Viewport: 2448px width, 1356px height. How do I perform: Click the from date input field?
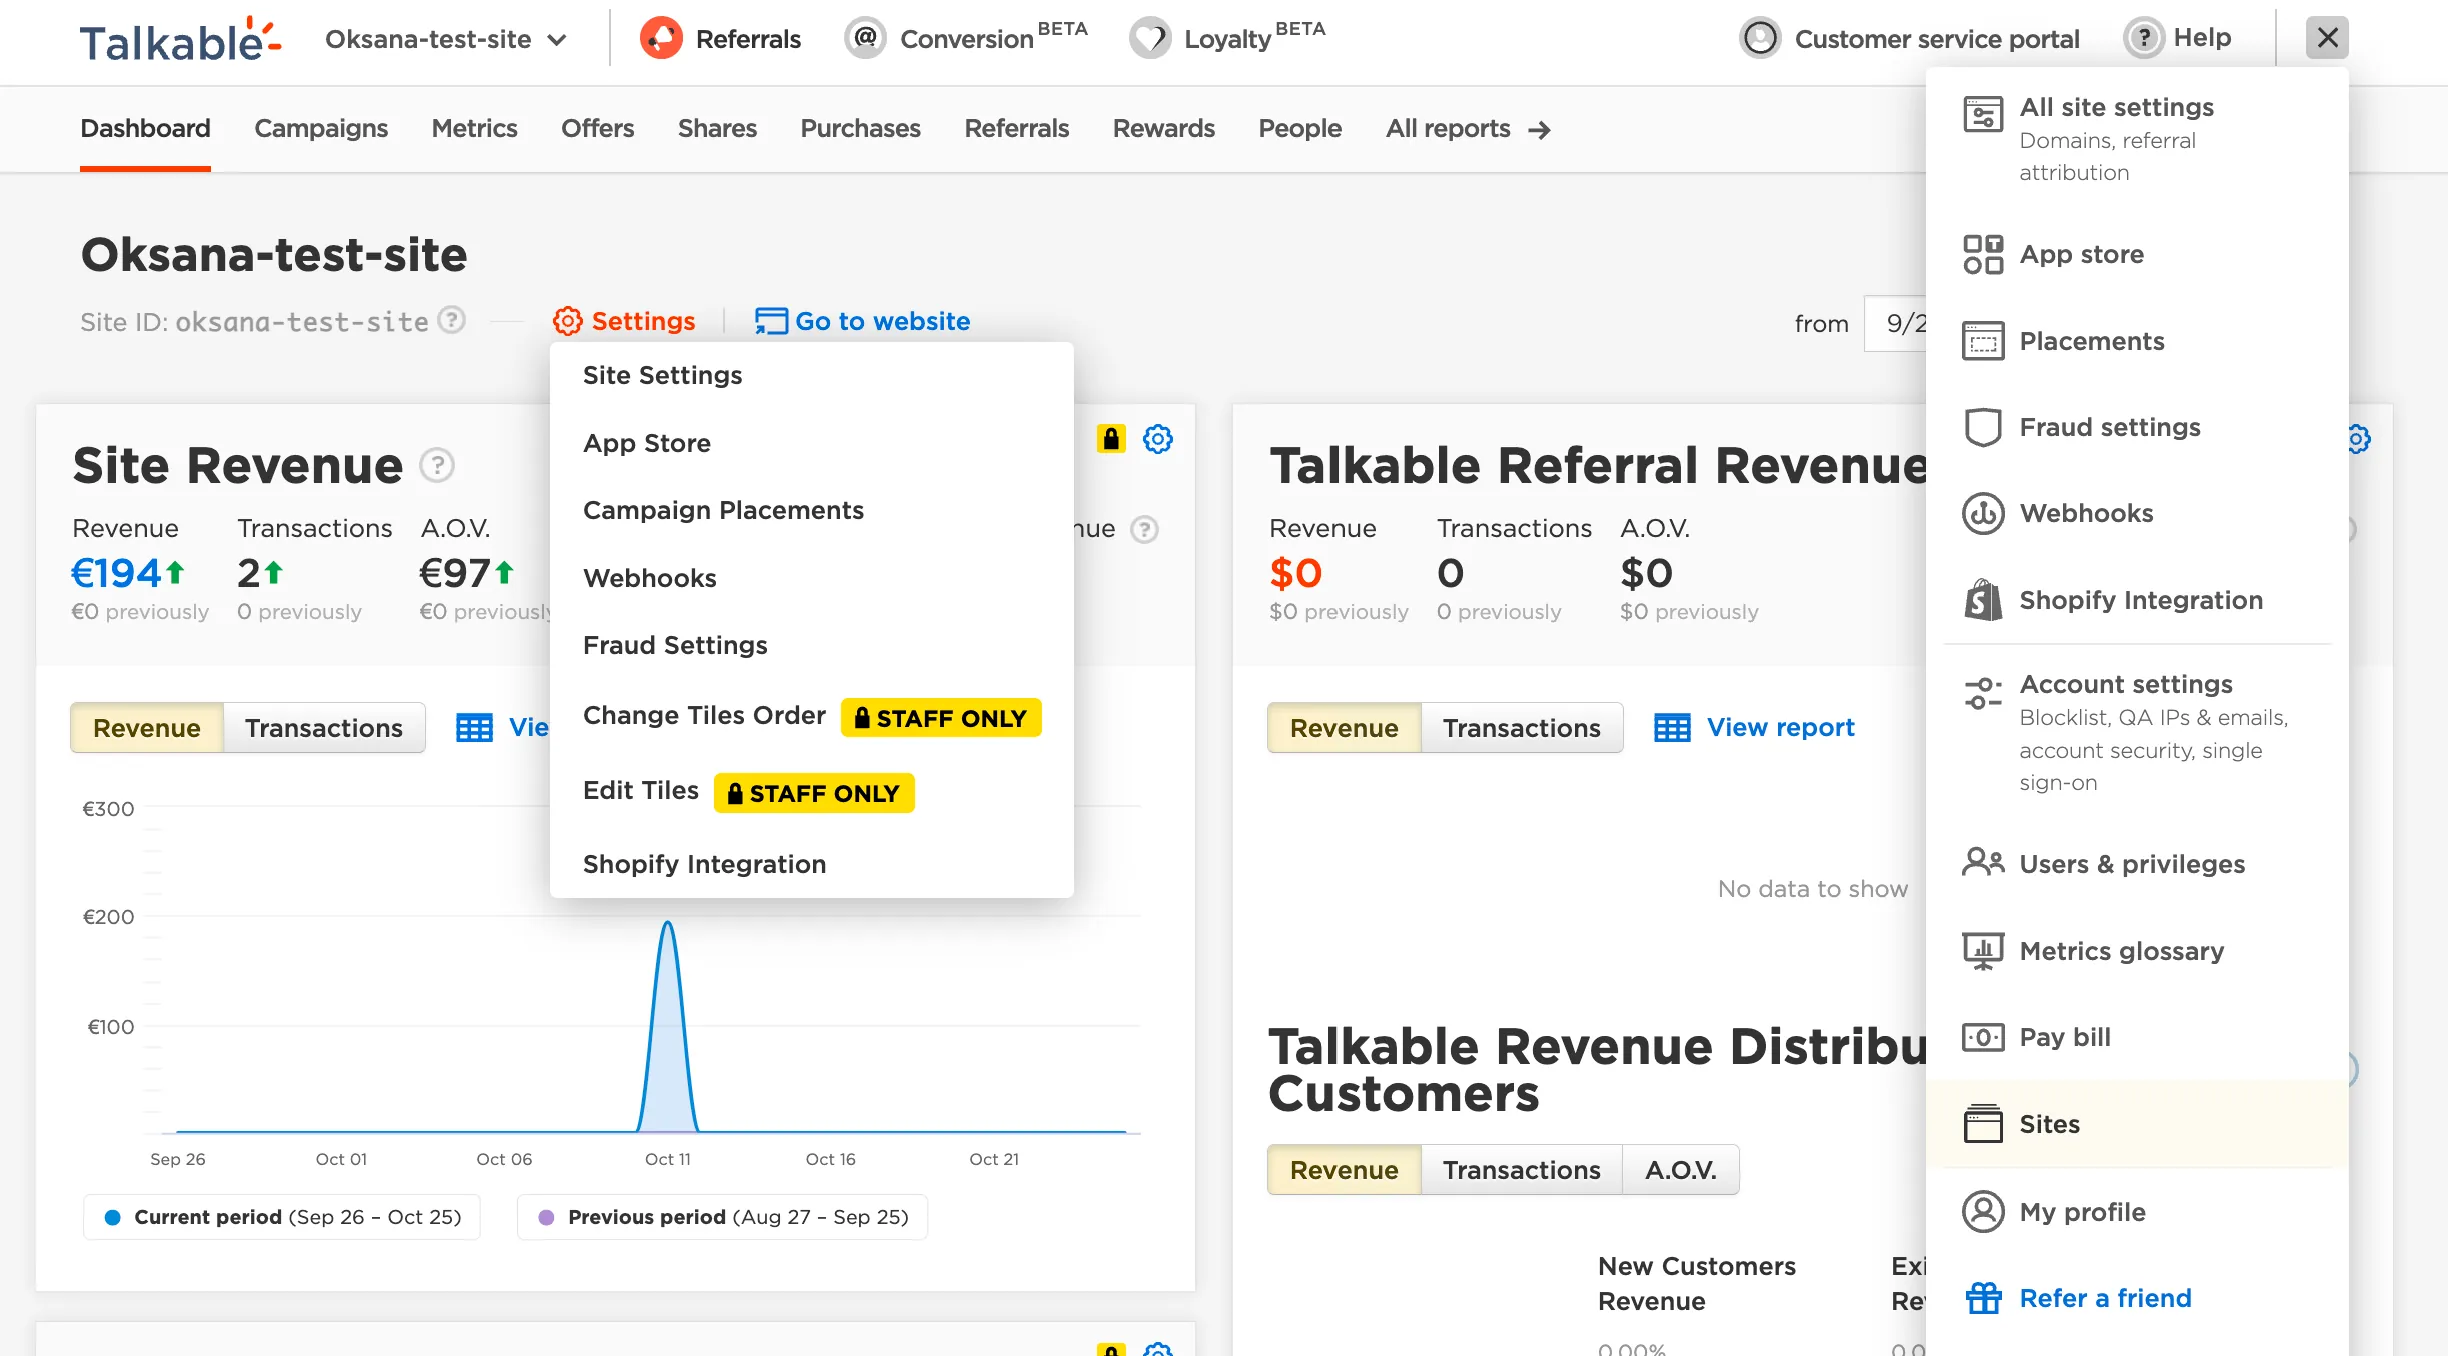1896,323
